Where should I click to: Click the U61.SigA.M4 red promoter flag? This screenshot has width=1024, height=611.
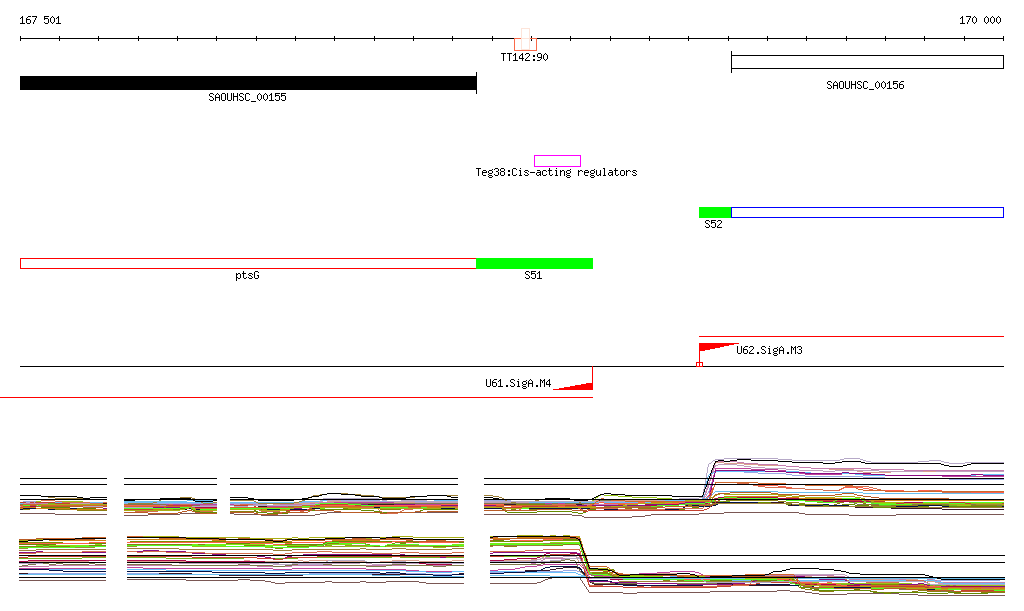574,386
